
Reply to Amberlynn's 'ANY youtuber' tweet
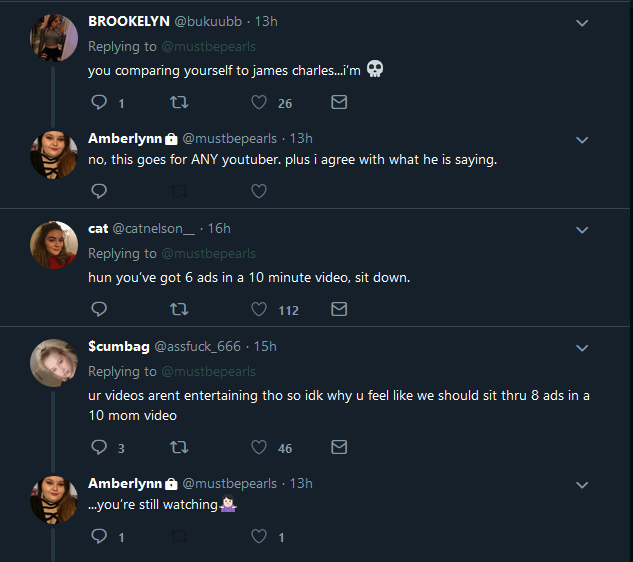coord(99,191)
